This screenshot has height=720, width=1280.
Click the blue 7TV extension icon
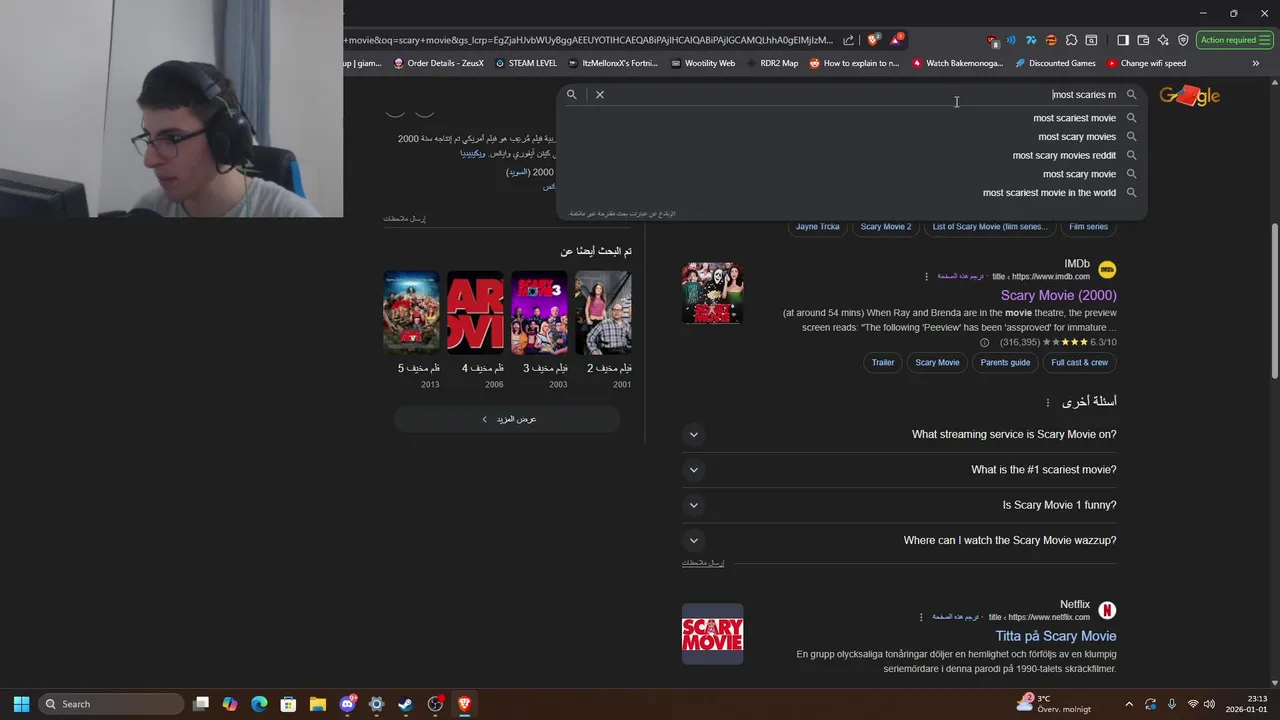click(1031, 40)
